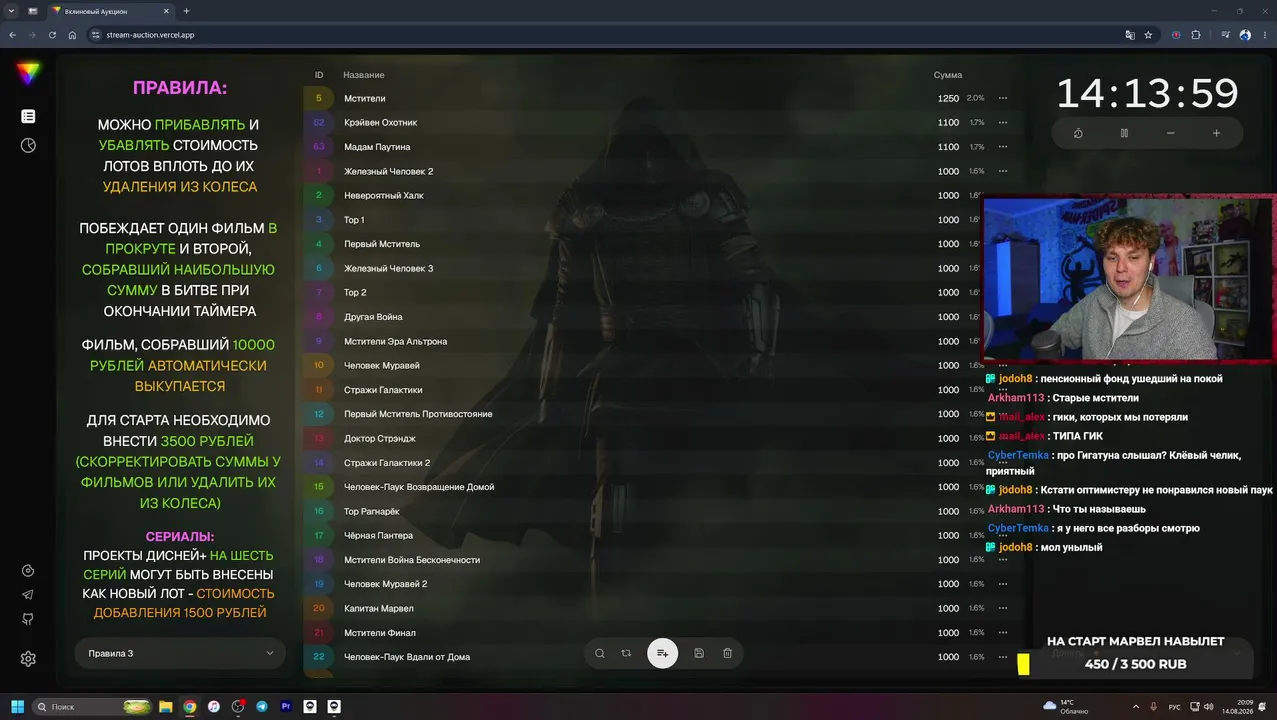
Task: Sort by the ID column header
Action: (319, 75)
